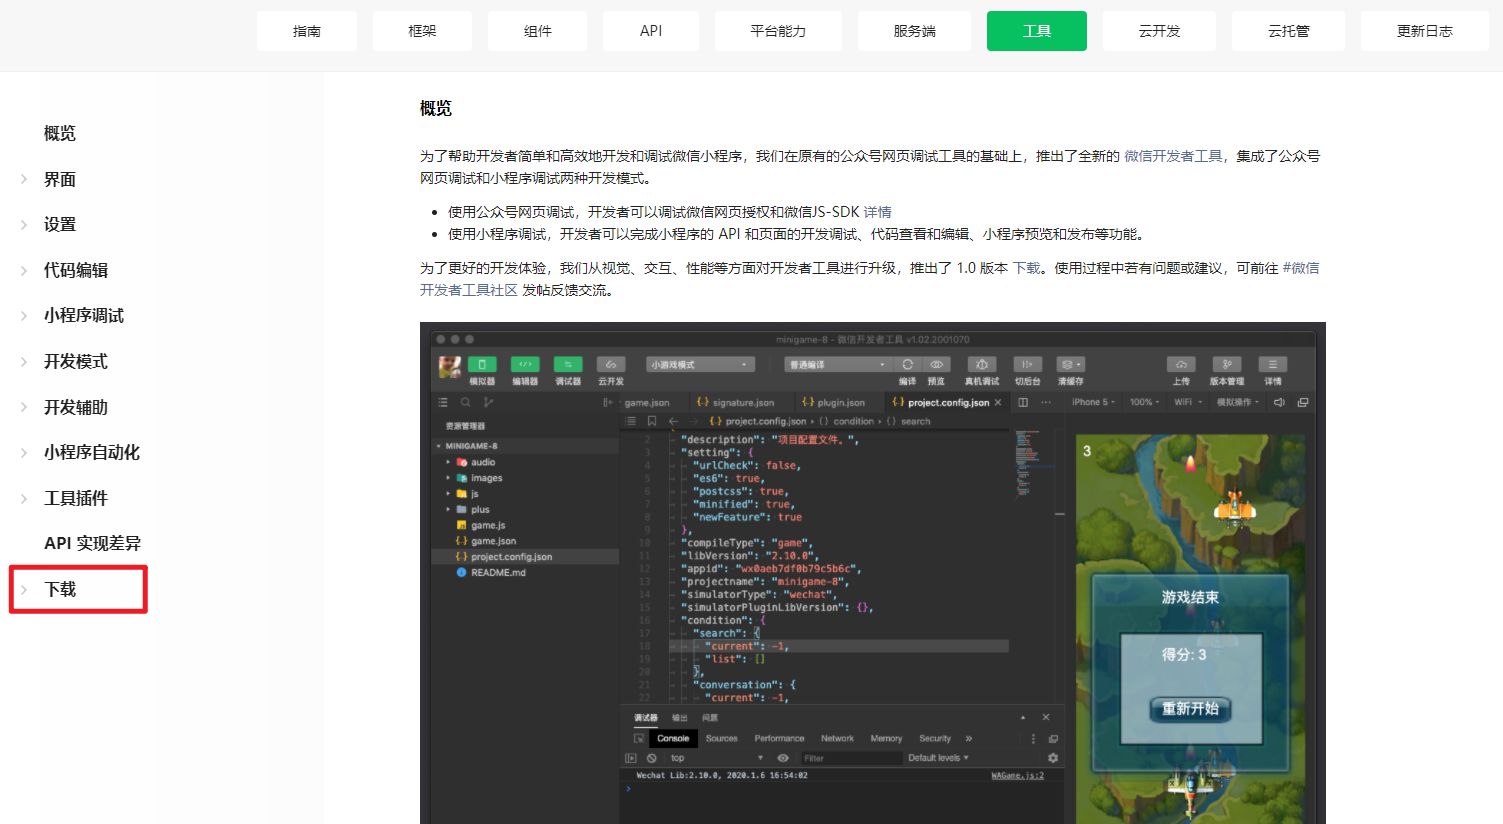The width and height of the screenshot is (1503, 824).
Task: Expand the 小程序自动化 sidebar chevron
Action: click(23, 452)
